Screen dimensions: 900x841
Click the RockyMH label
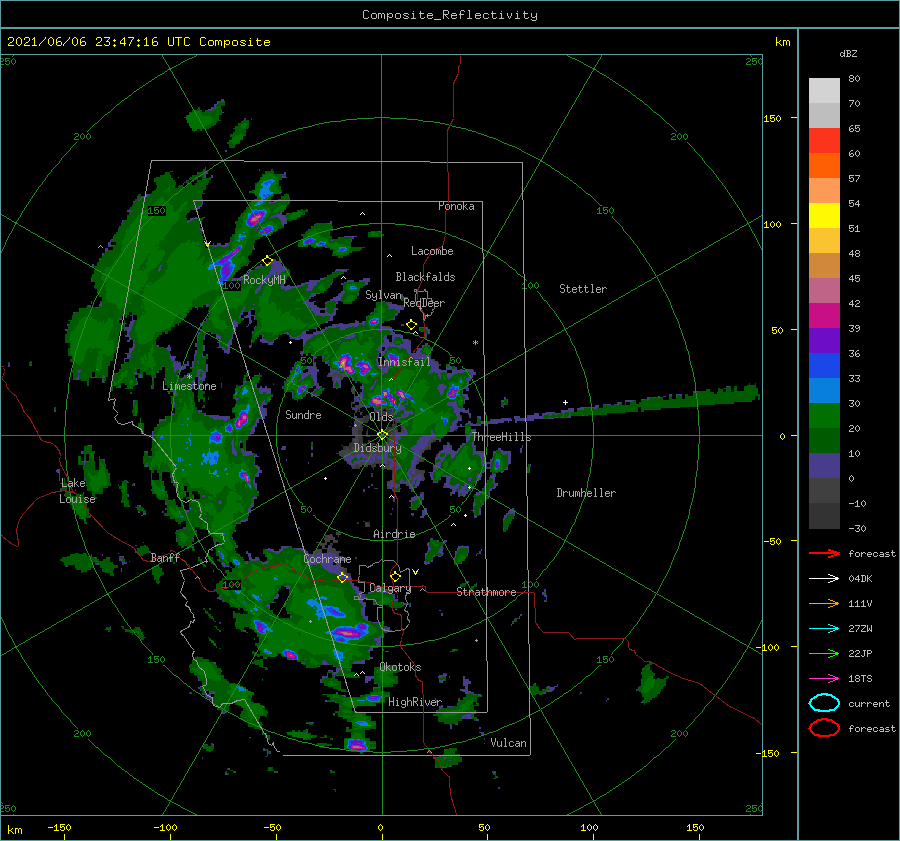(x=264, y=280)
